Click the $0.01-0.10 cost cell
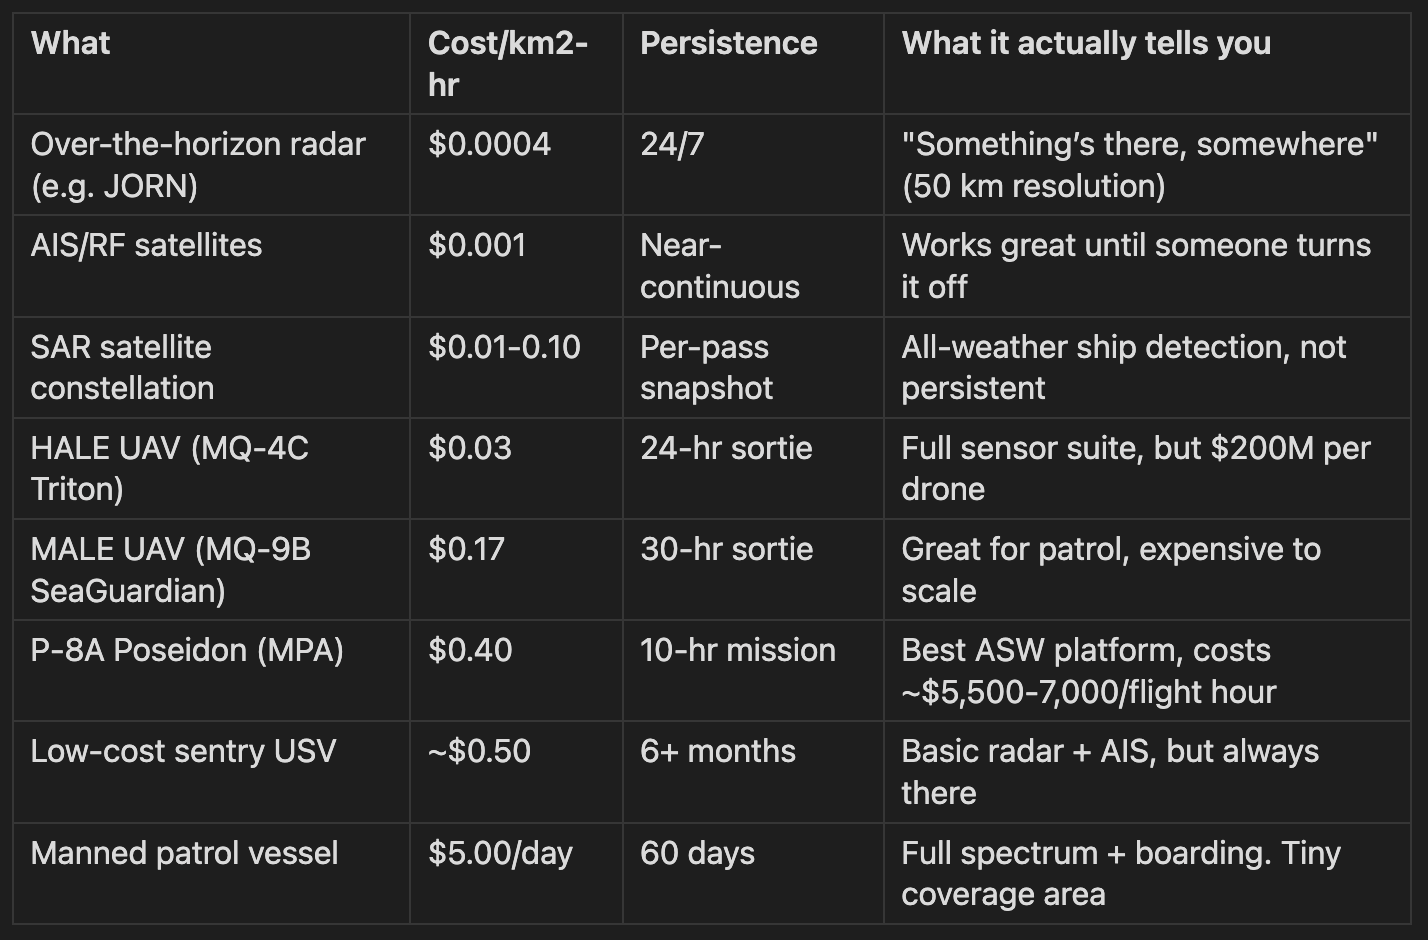The width and height of the screenshot is (1428, 940). pyautogui.click(x=504, y=347)
